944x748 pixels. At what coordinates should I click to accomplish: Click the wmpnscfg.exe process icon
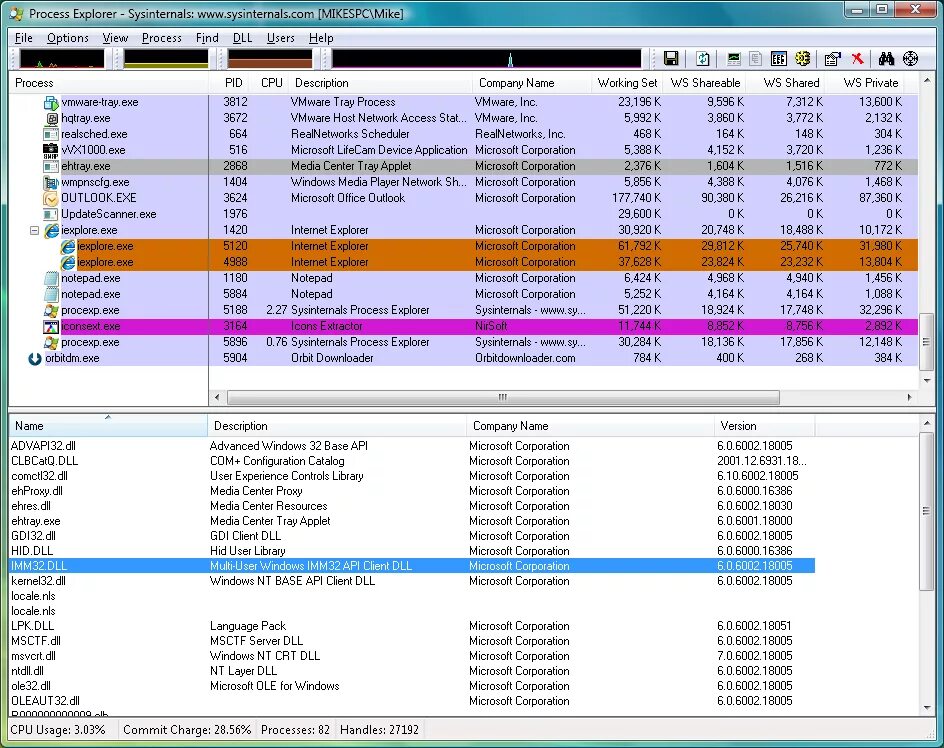click(x=51, y=182)
